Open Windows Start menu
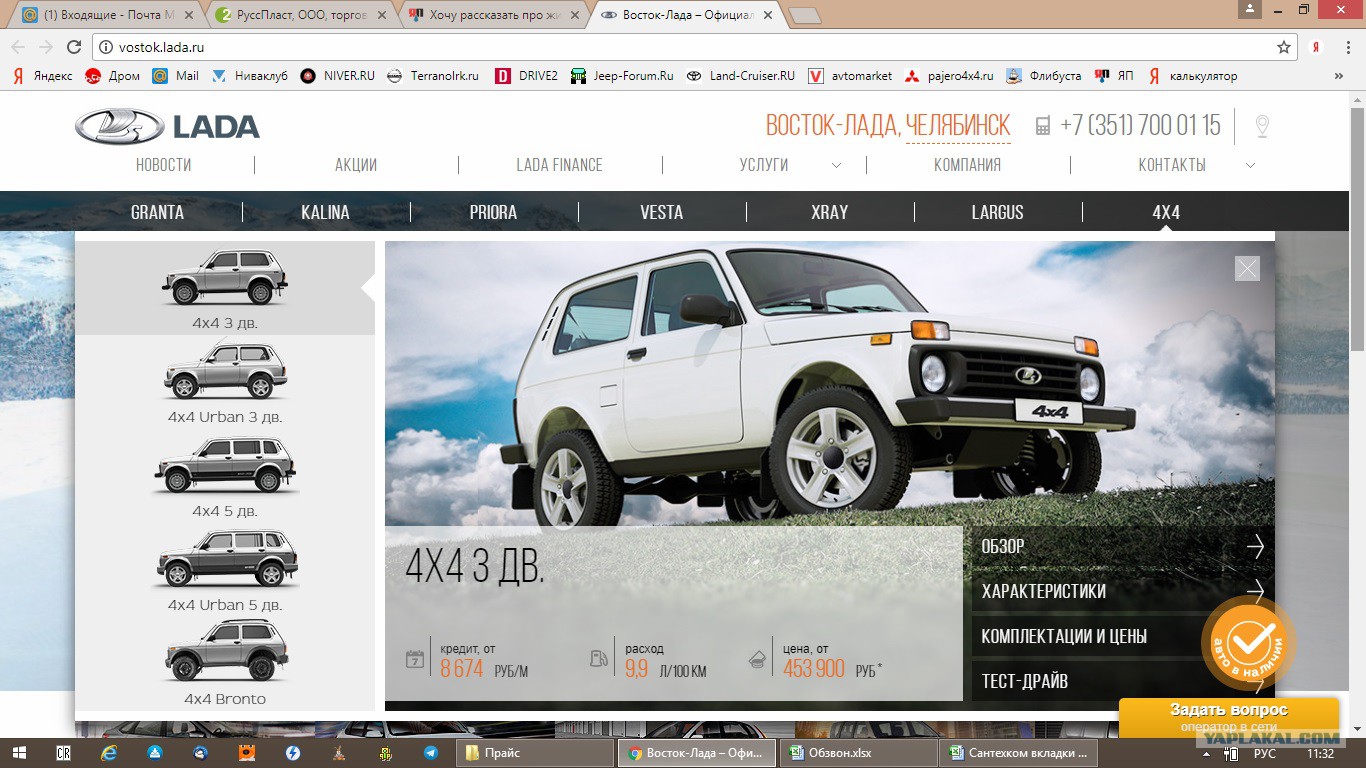Viewport: 1366px width, 768px height. 20,753
